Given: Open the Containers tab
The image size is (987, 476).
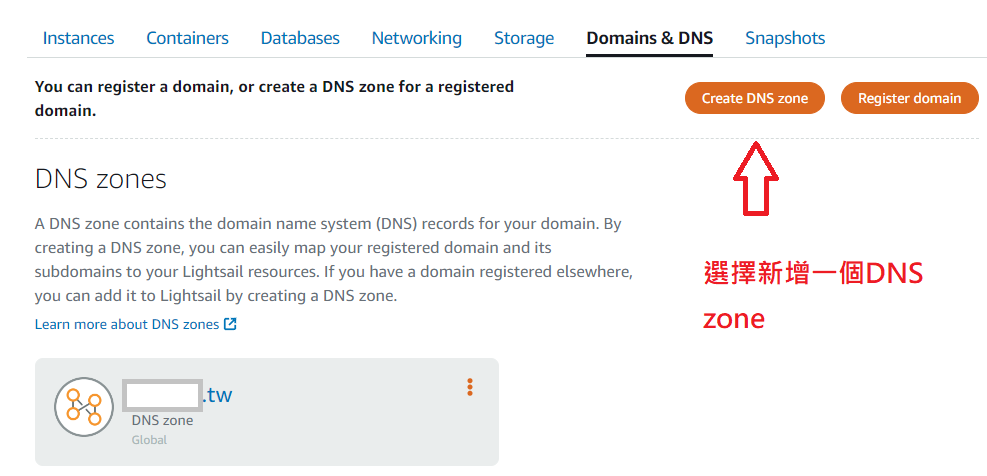Looking at the screenshot, I should [187, 38].
